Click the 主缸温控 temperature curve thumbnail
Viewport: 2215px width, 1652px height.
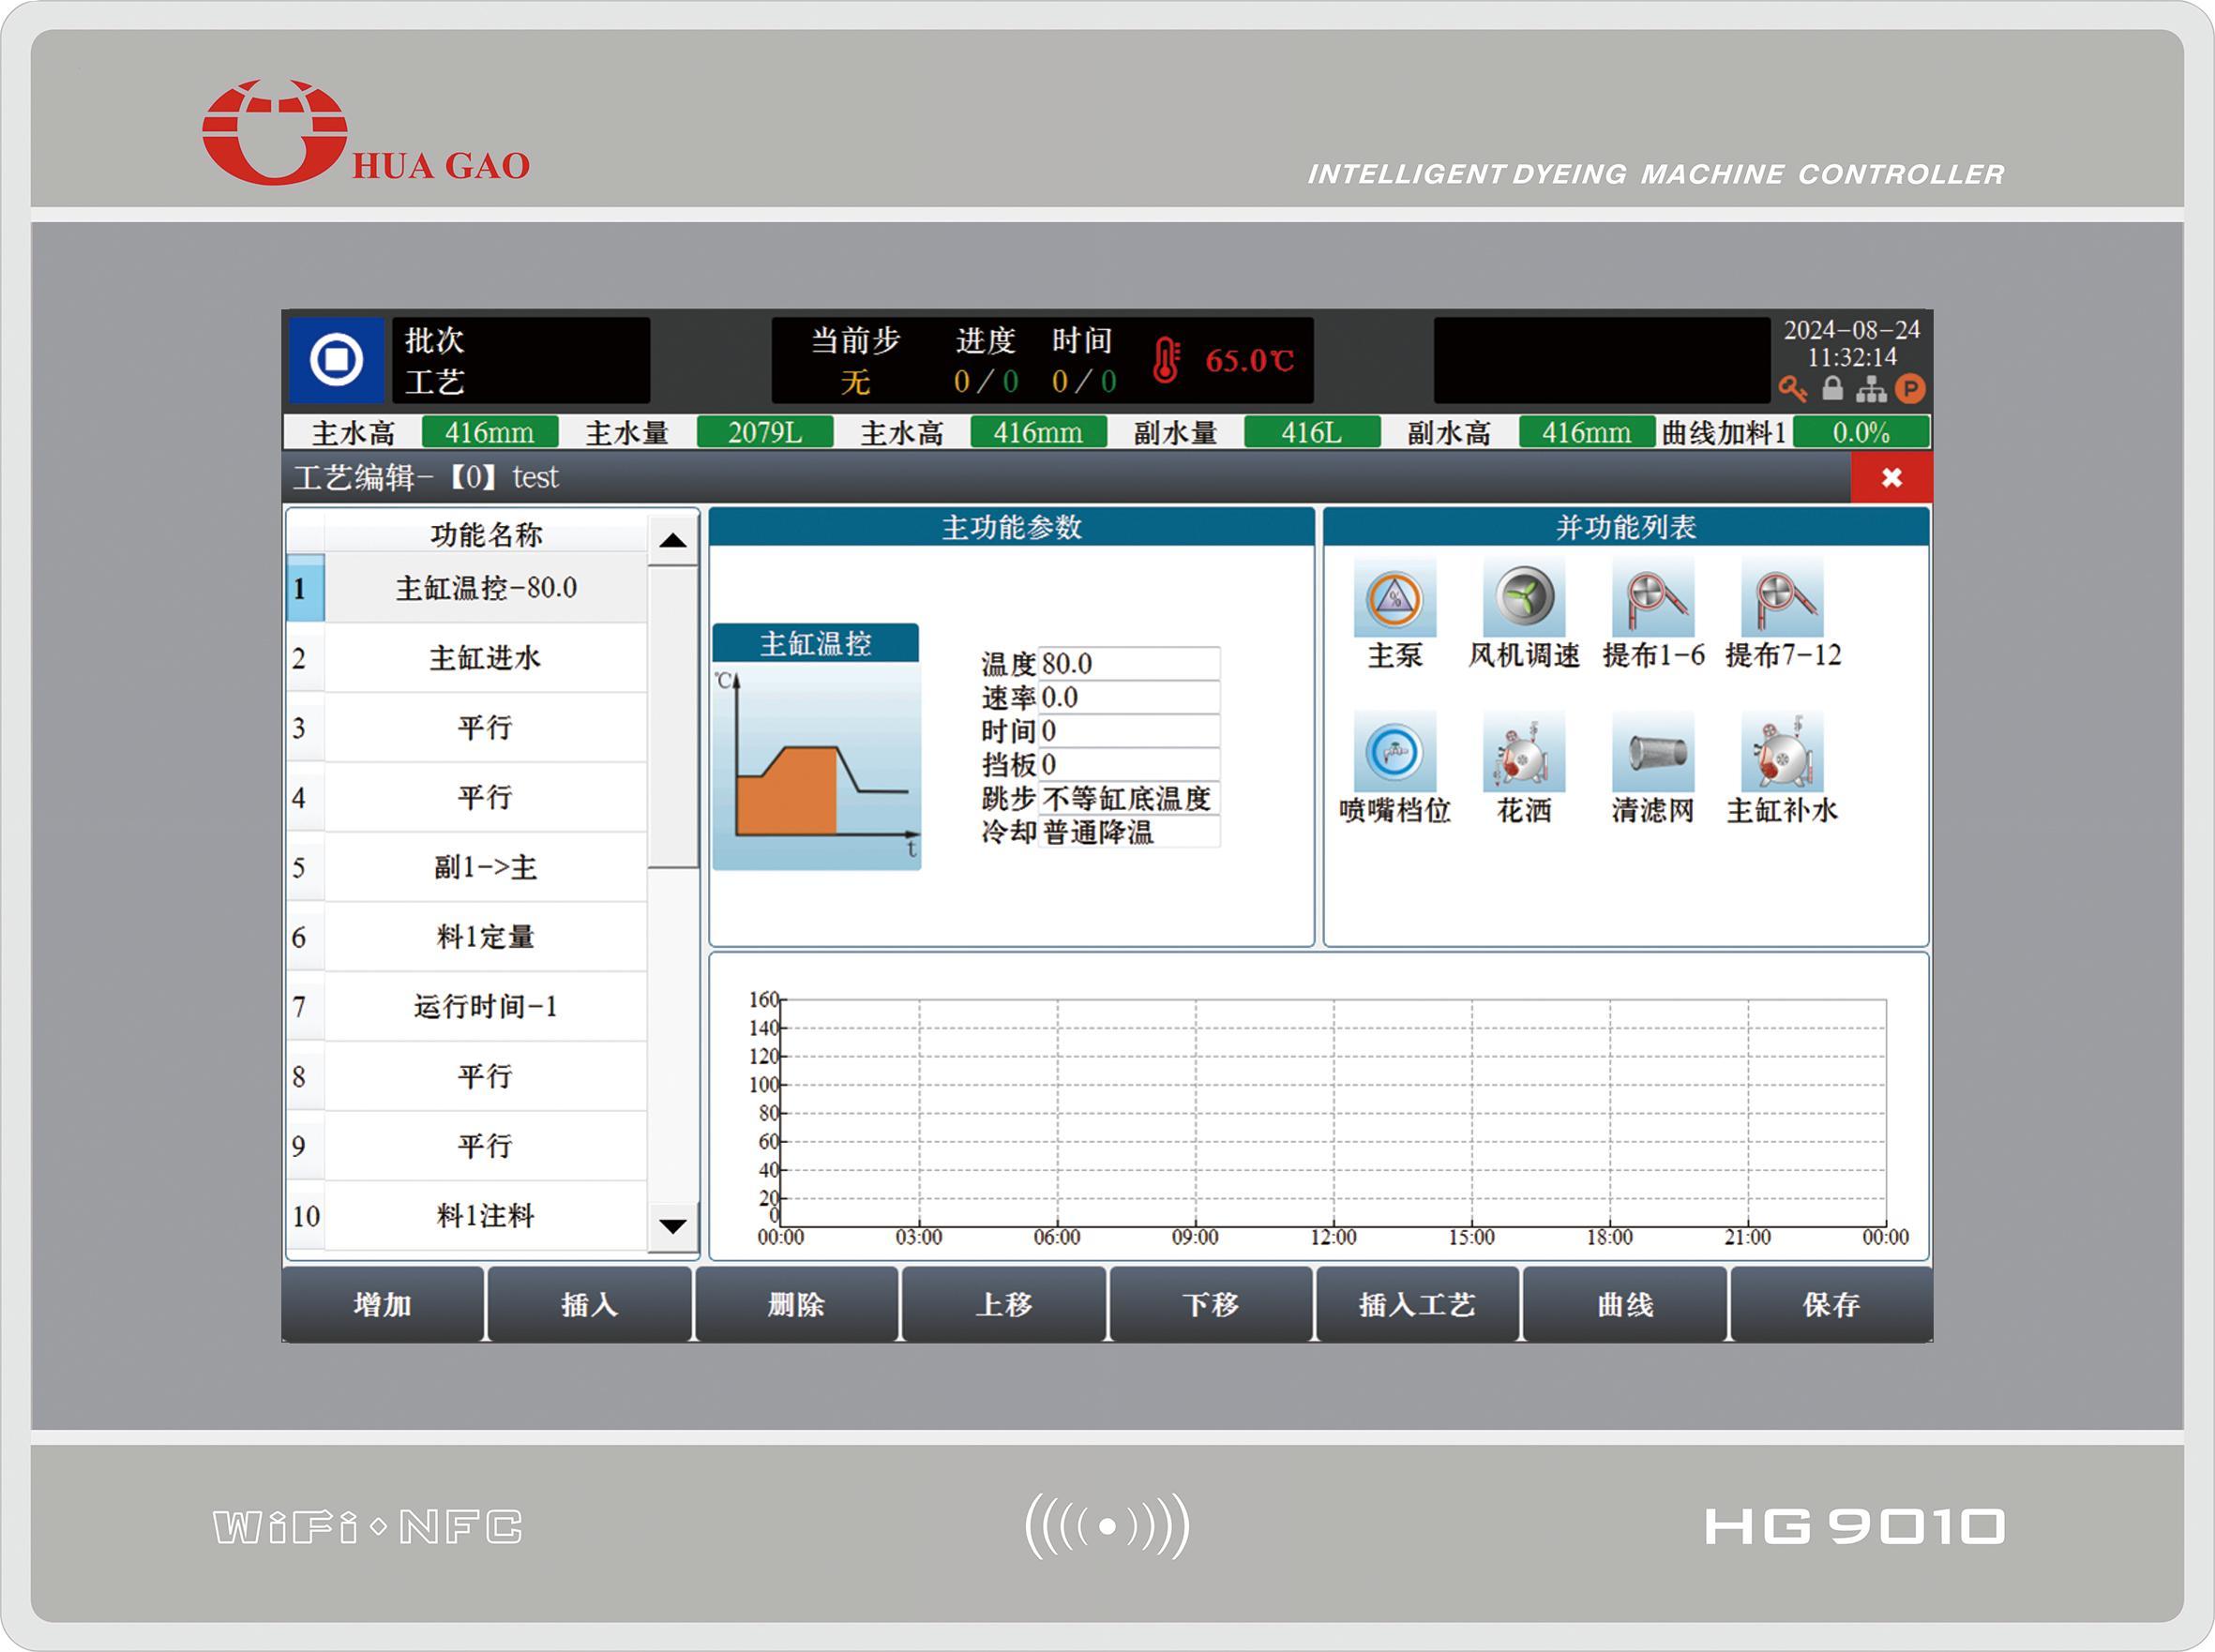pyautogui.click(x=816, y=747)
